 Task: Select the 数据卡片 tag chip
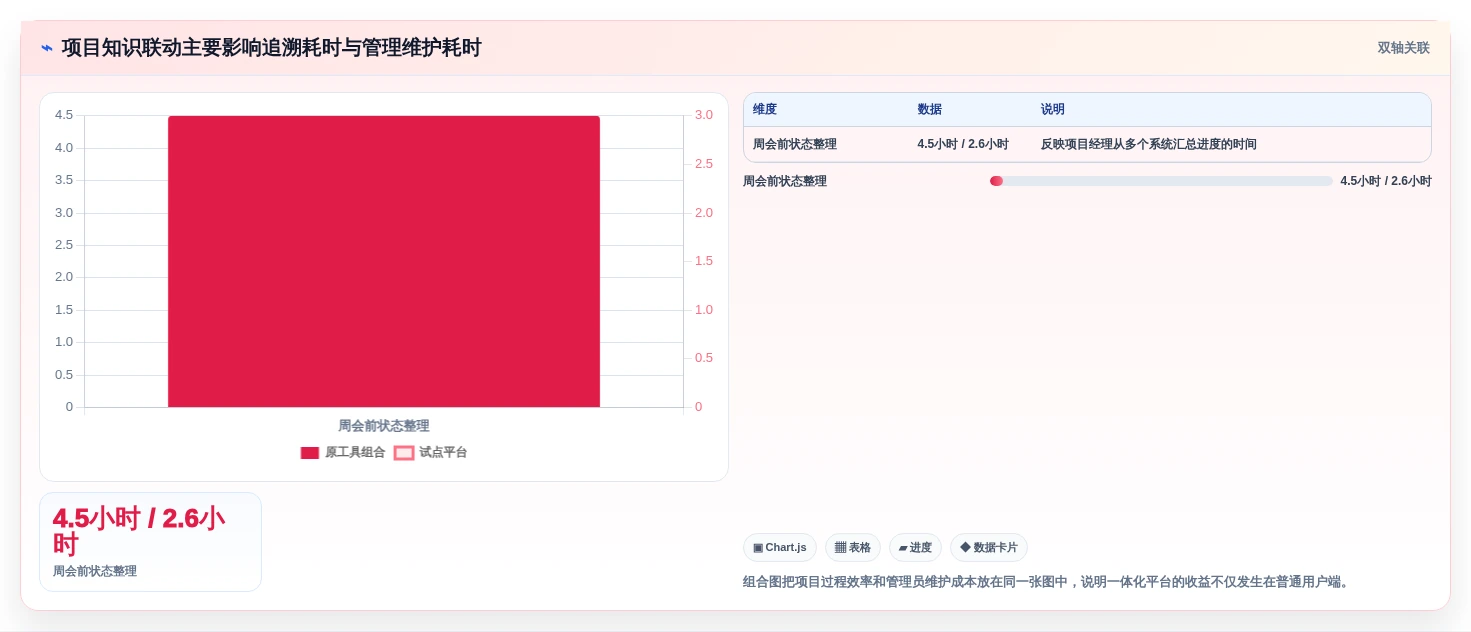(989, 547)
